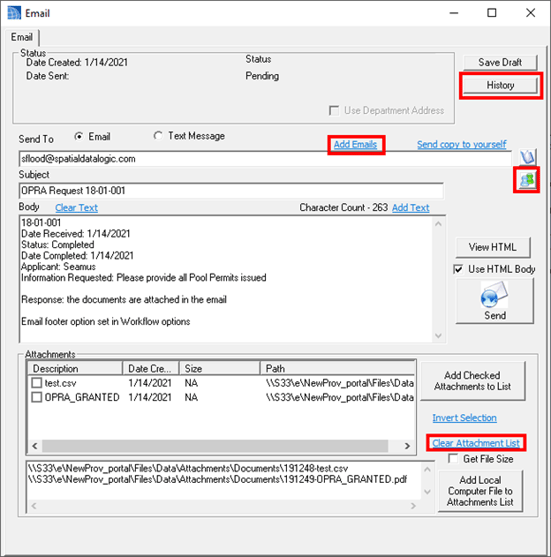Click the View HTML button
This screenshot has width=551, height=557.
point(493,247)
